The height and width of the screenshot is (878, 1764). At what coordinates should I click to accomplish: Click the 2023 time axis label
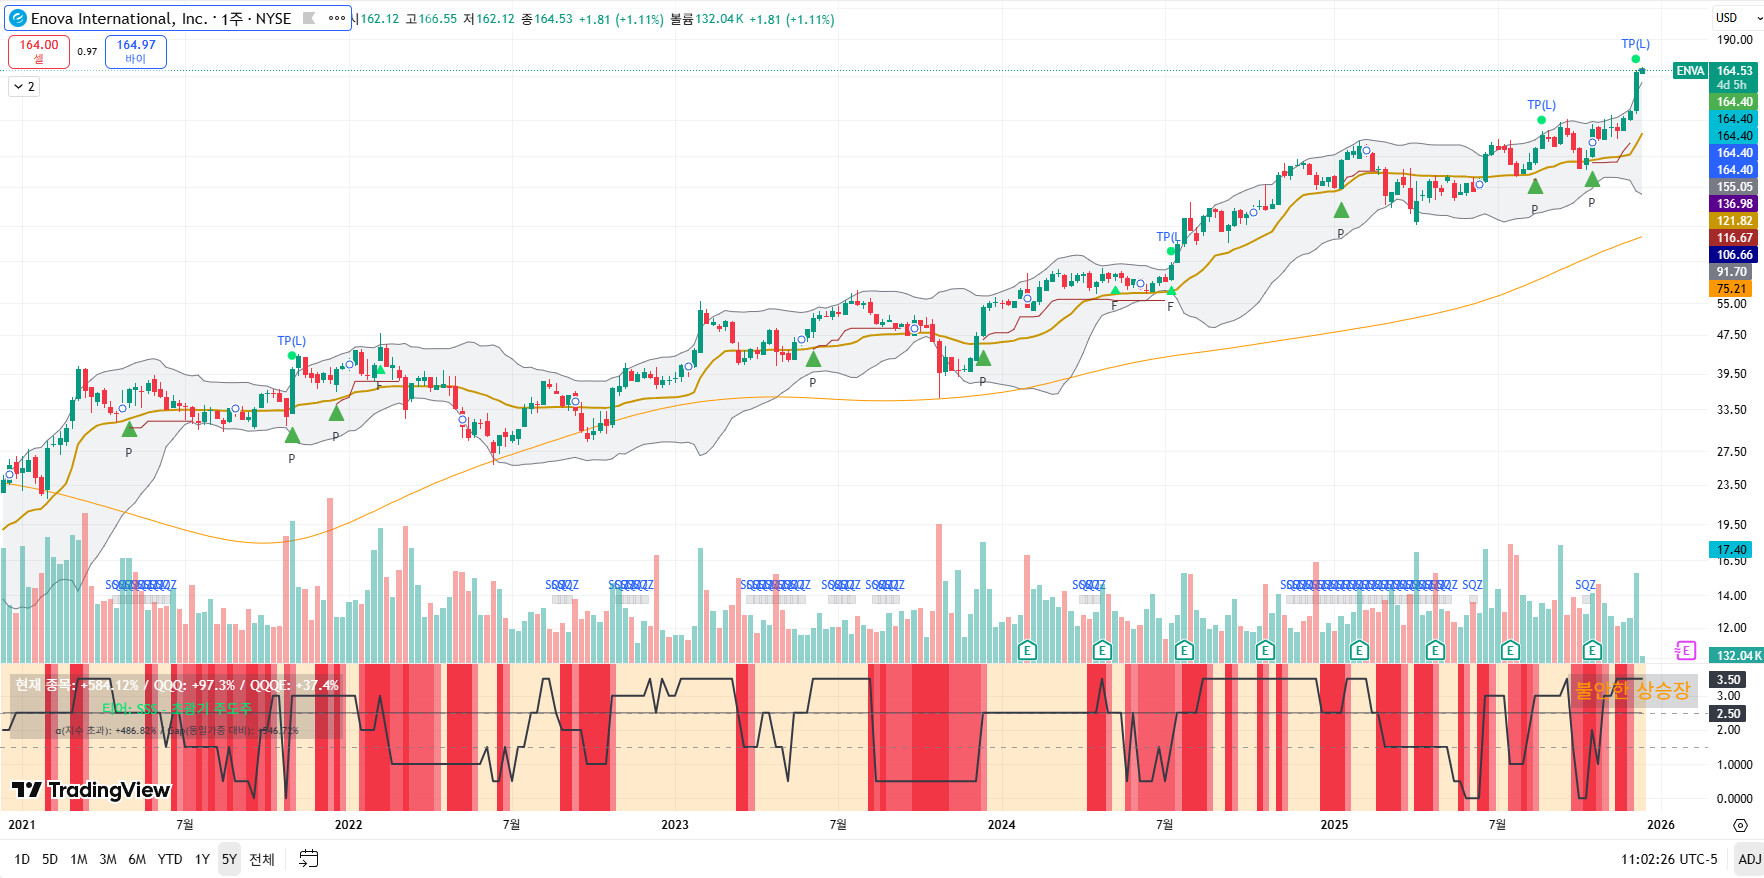675,825
